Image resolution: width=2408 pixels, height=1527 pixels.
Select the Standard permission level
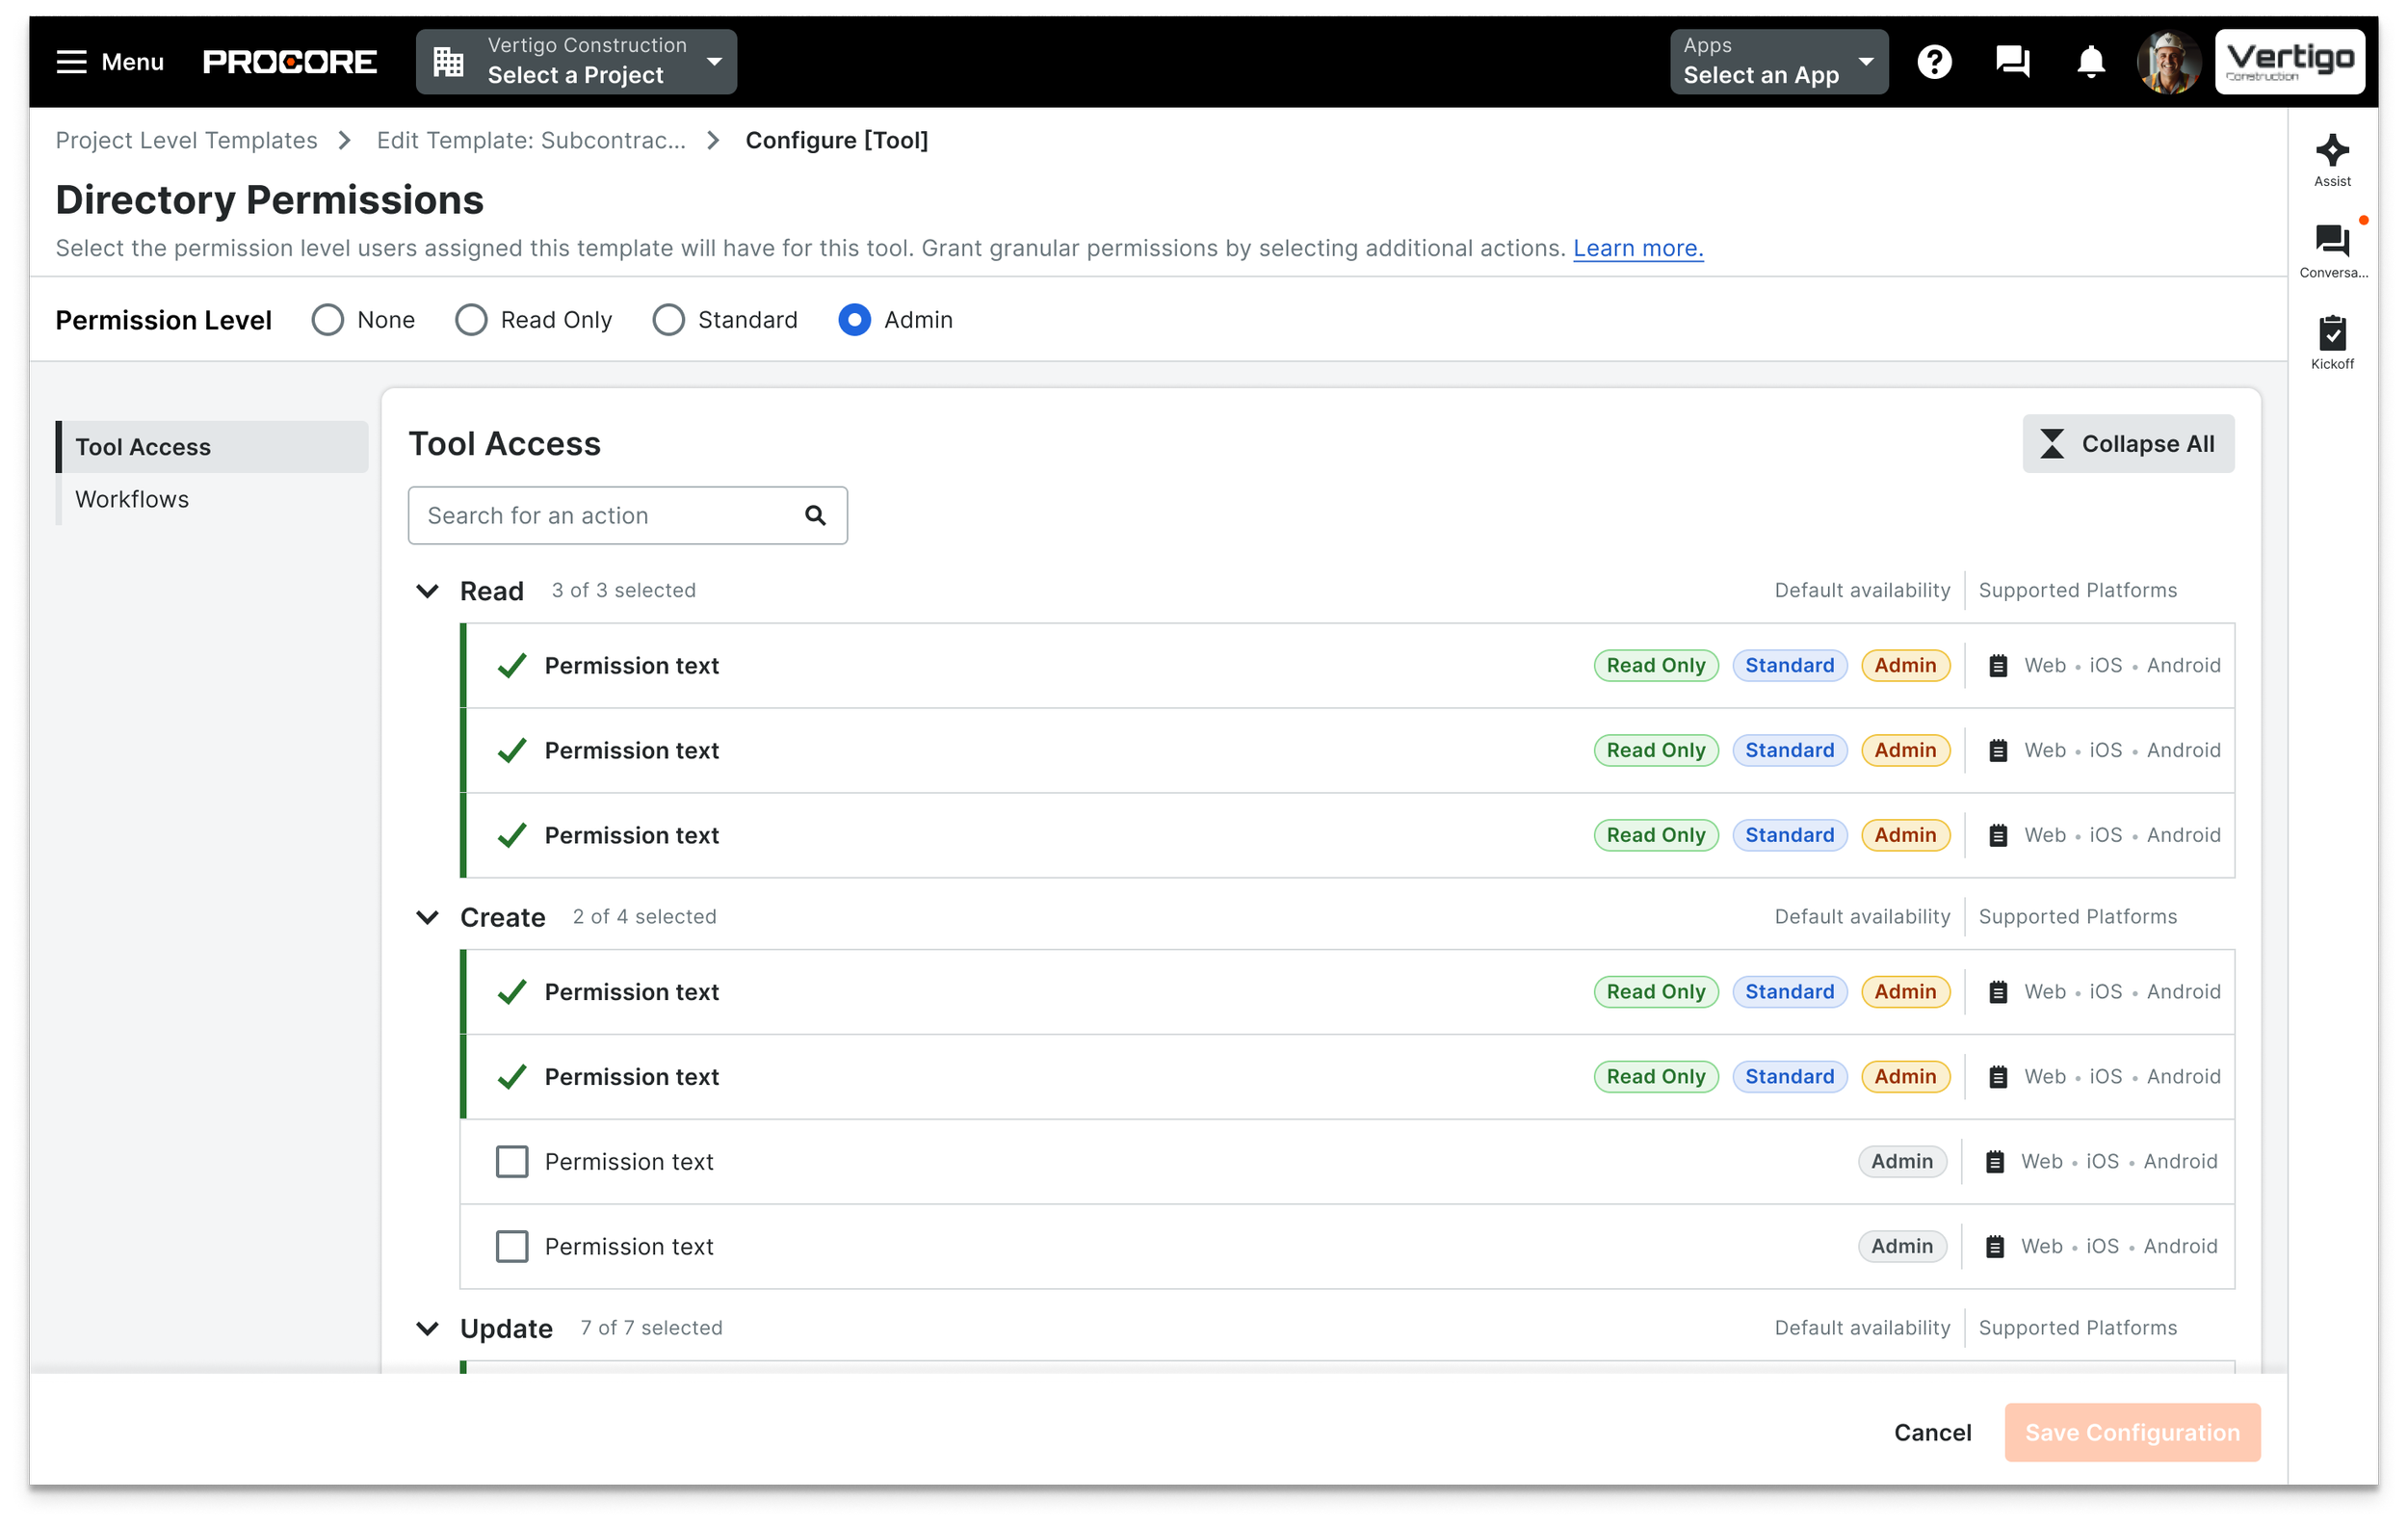[x=668, y=320]
